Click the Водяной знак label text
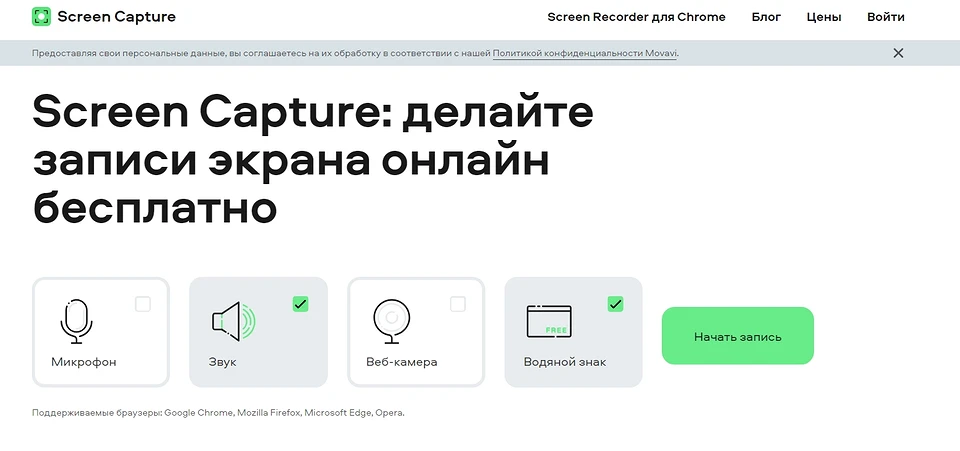The height and width of the screenshot is (451, 960). click(565, 362)
